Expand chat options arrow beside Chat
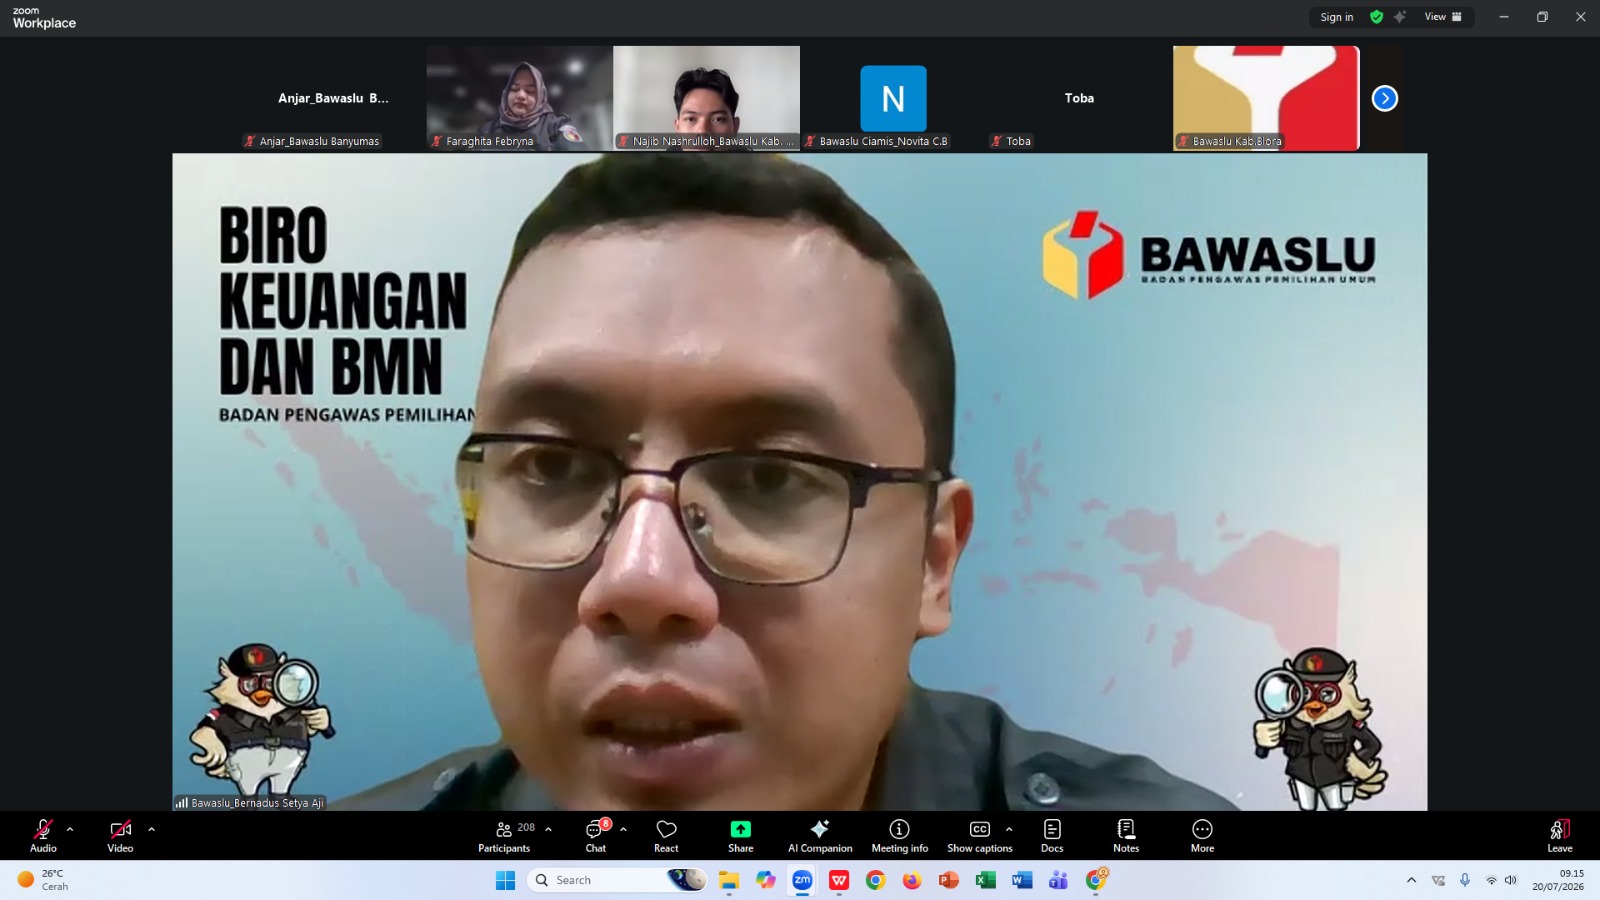The width and height of the screenshot is (1600, 900). (x=623, y=829)
